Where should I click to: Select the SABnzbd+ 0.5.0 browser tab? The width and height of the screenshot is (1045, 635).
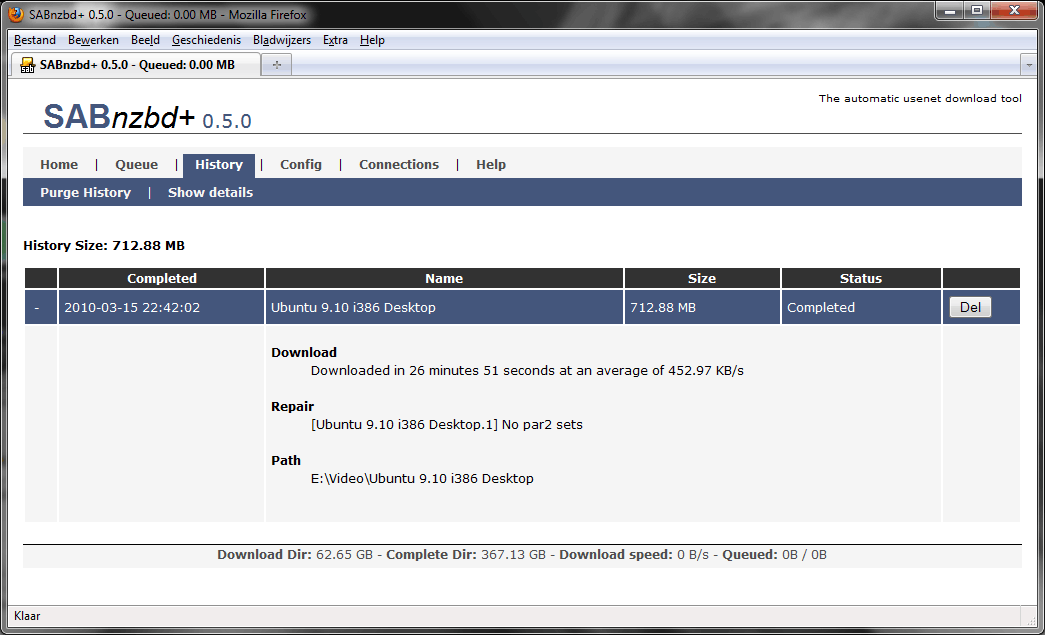tap(137, 65)
